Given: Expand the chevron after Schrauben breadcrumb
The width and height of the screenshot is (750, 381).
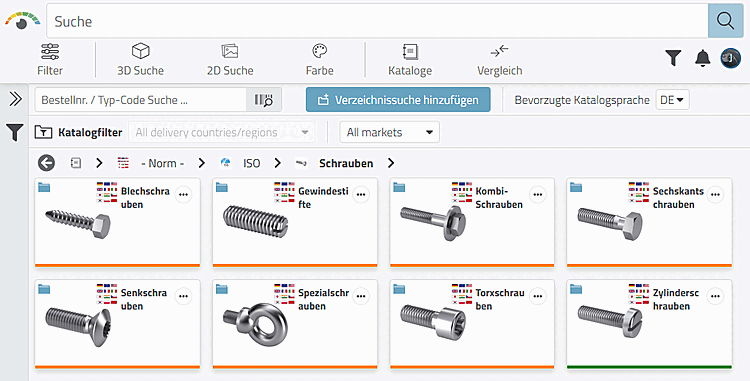Looking at the screenshot, I should 391,163.
